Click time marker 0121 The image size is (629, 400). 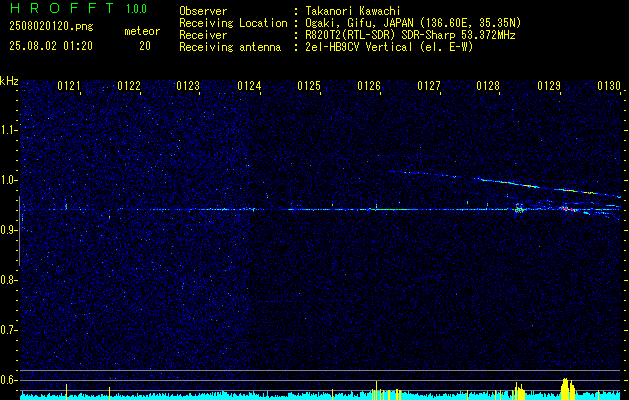click(69, 86)
